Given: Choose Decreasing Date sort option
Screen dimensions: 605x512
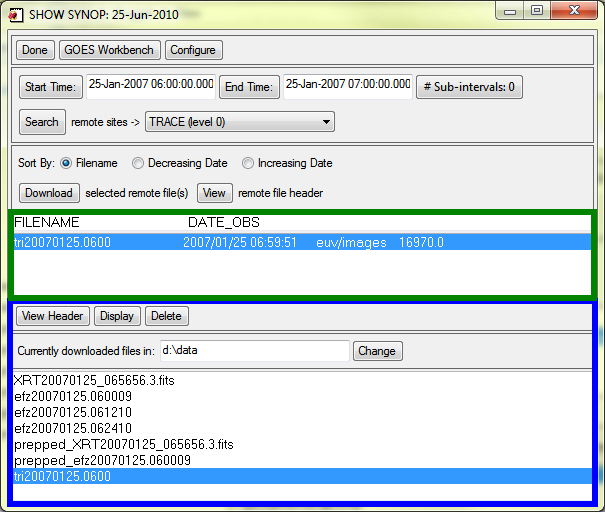Looking at the screenshot, I should point(139,163).
